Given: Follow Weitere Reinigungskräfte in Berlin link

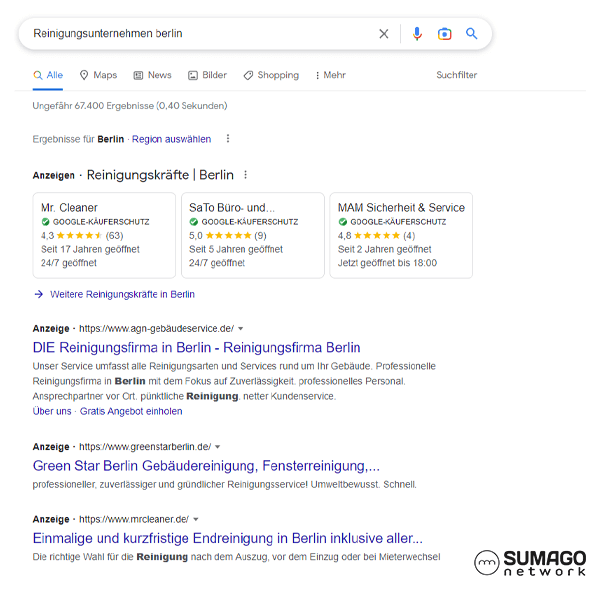Looking at the screenshot, I should pos(122,294).
